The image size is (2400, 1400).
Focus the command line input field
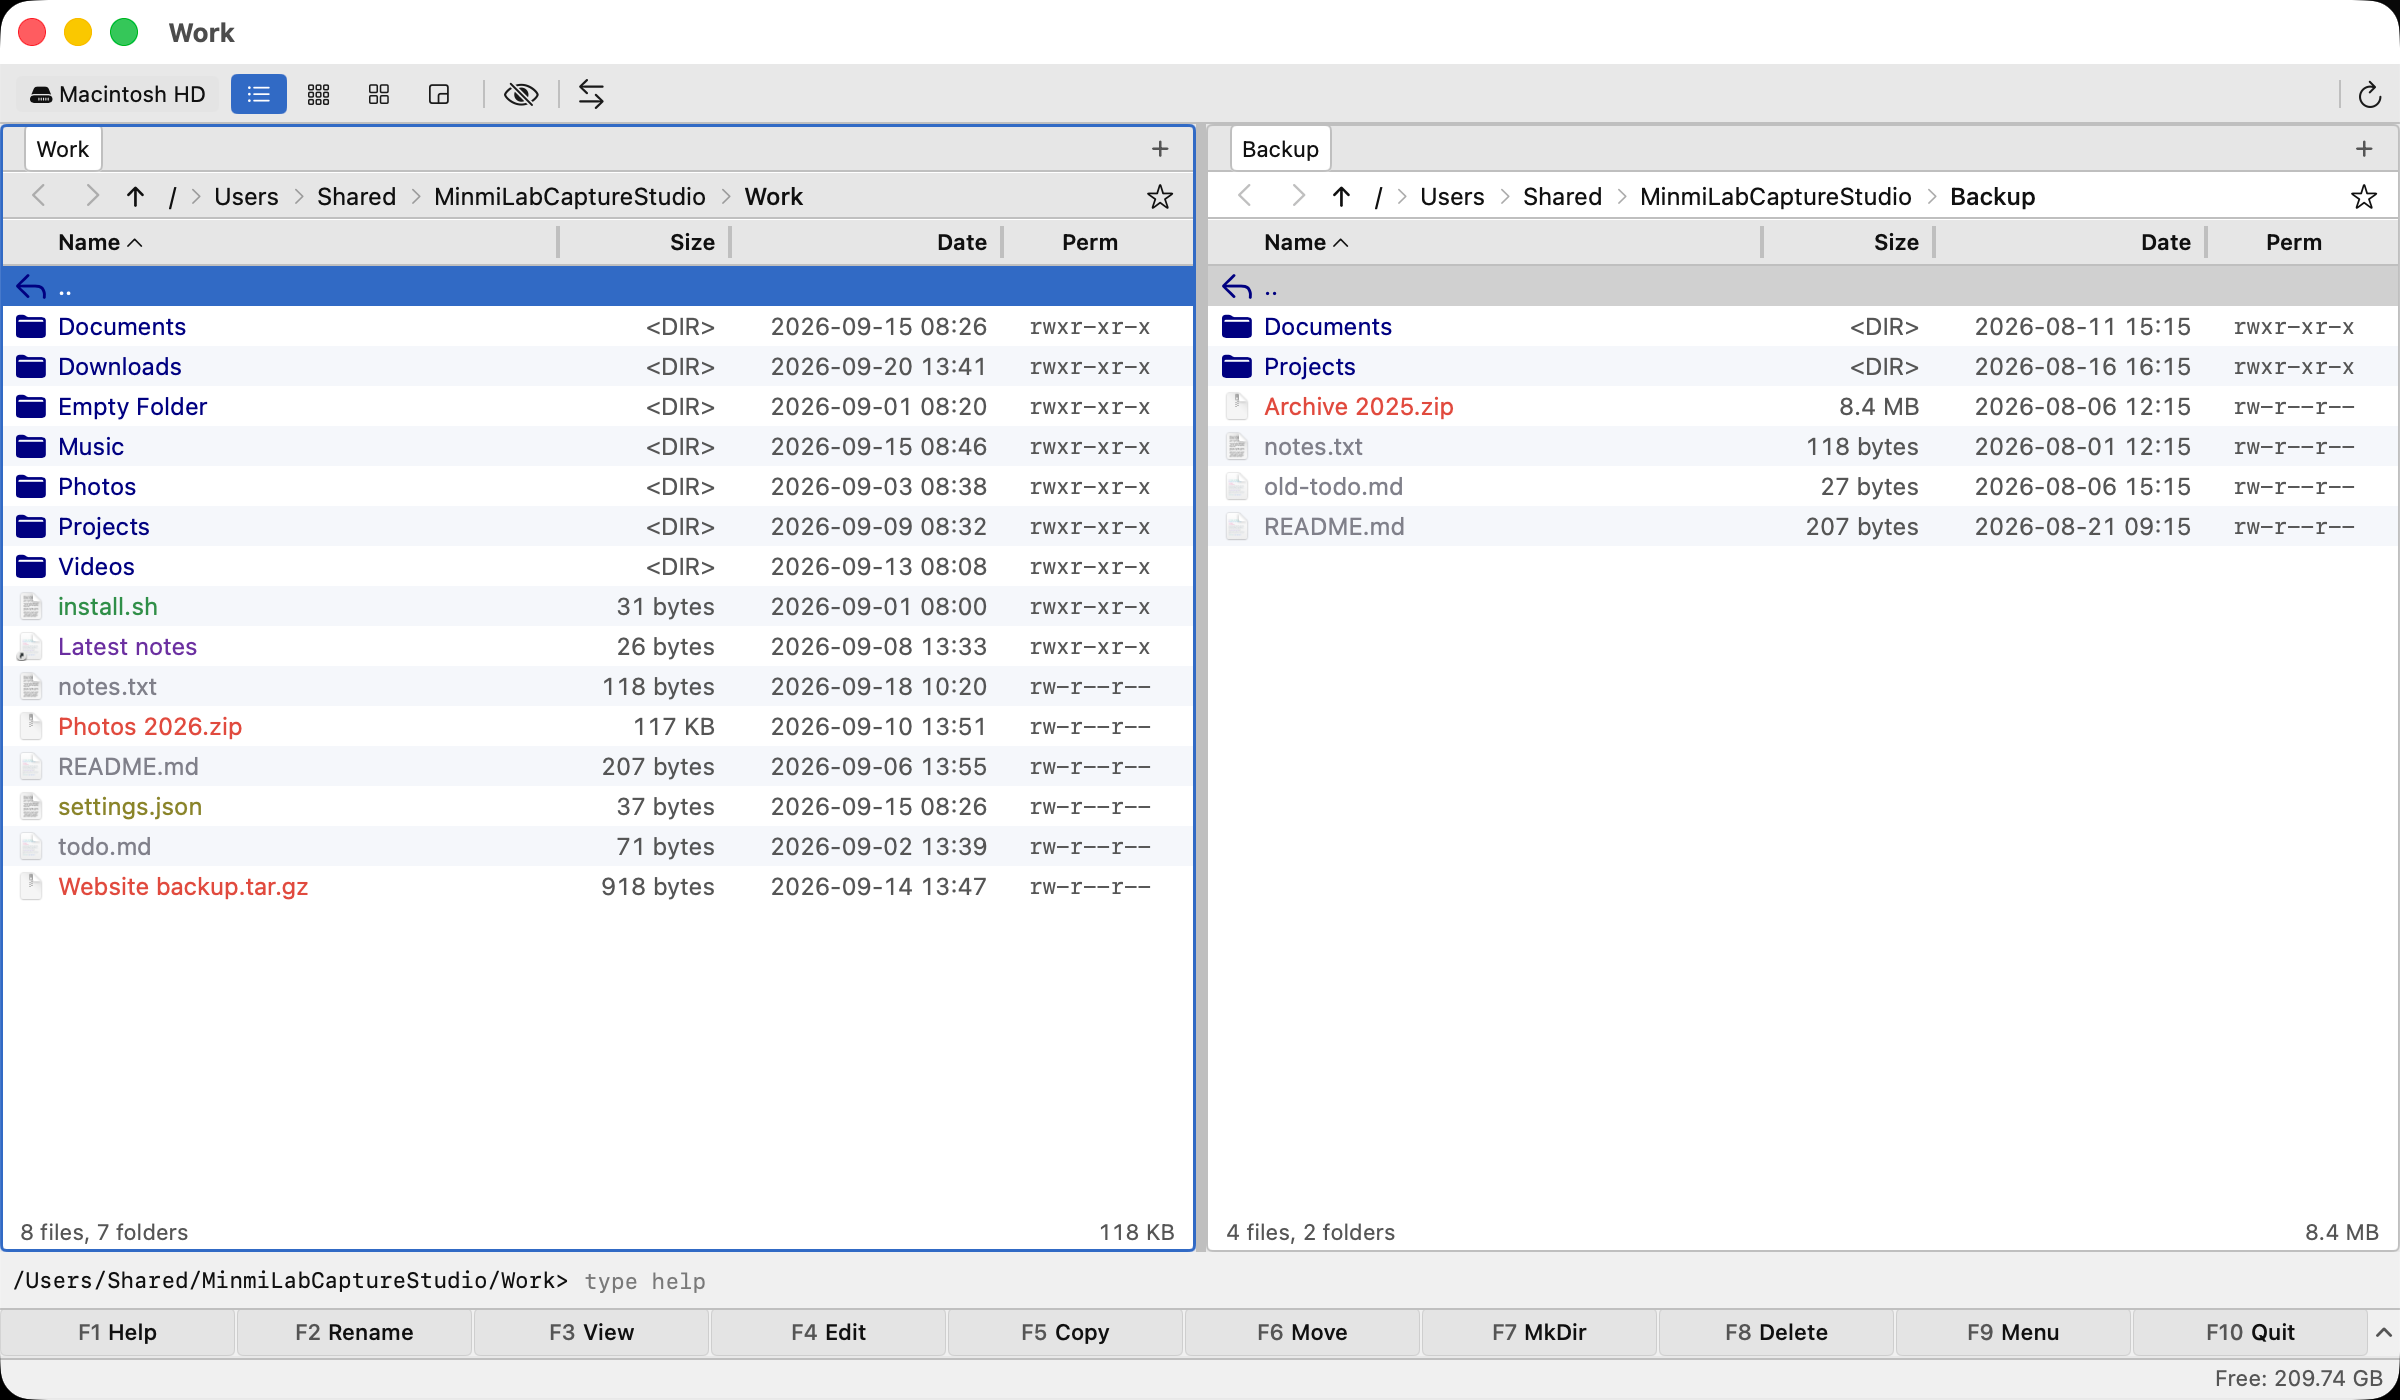1485,1281
